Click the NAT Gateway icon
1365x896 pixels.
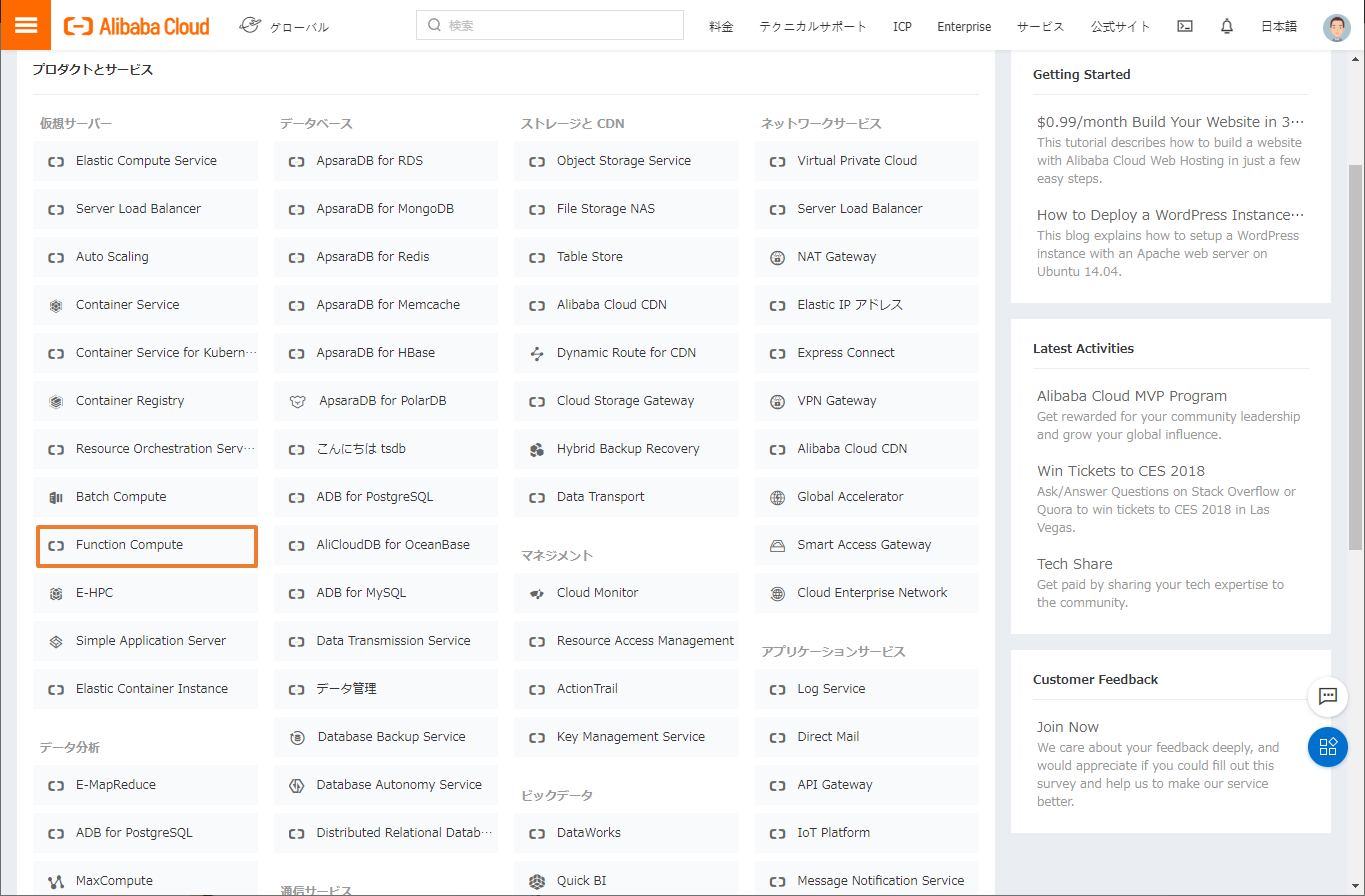(x=778, y=257)
